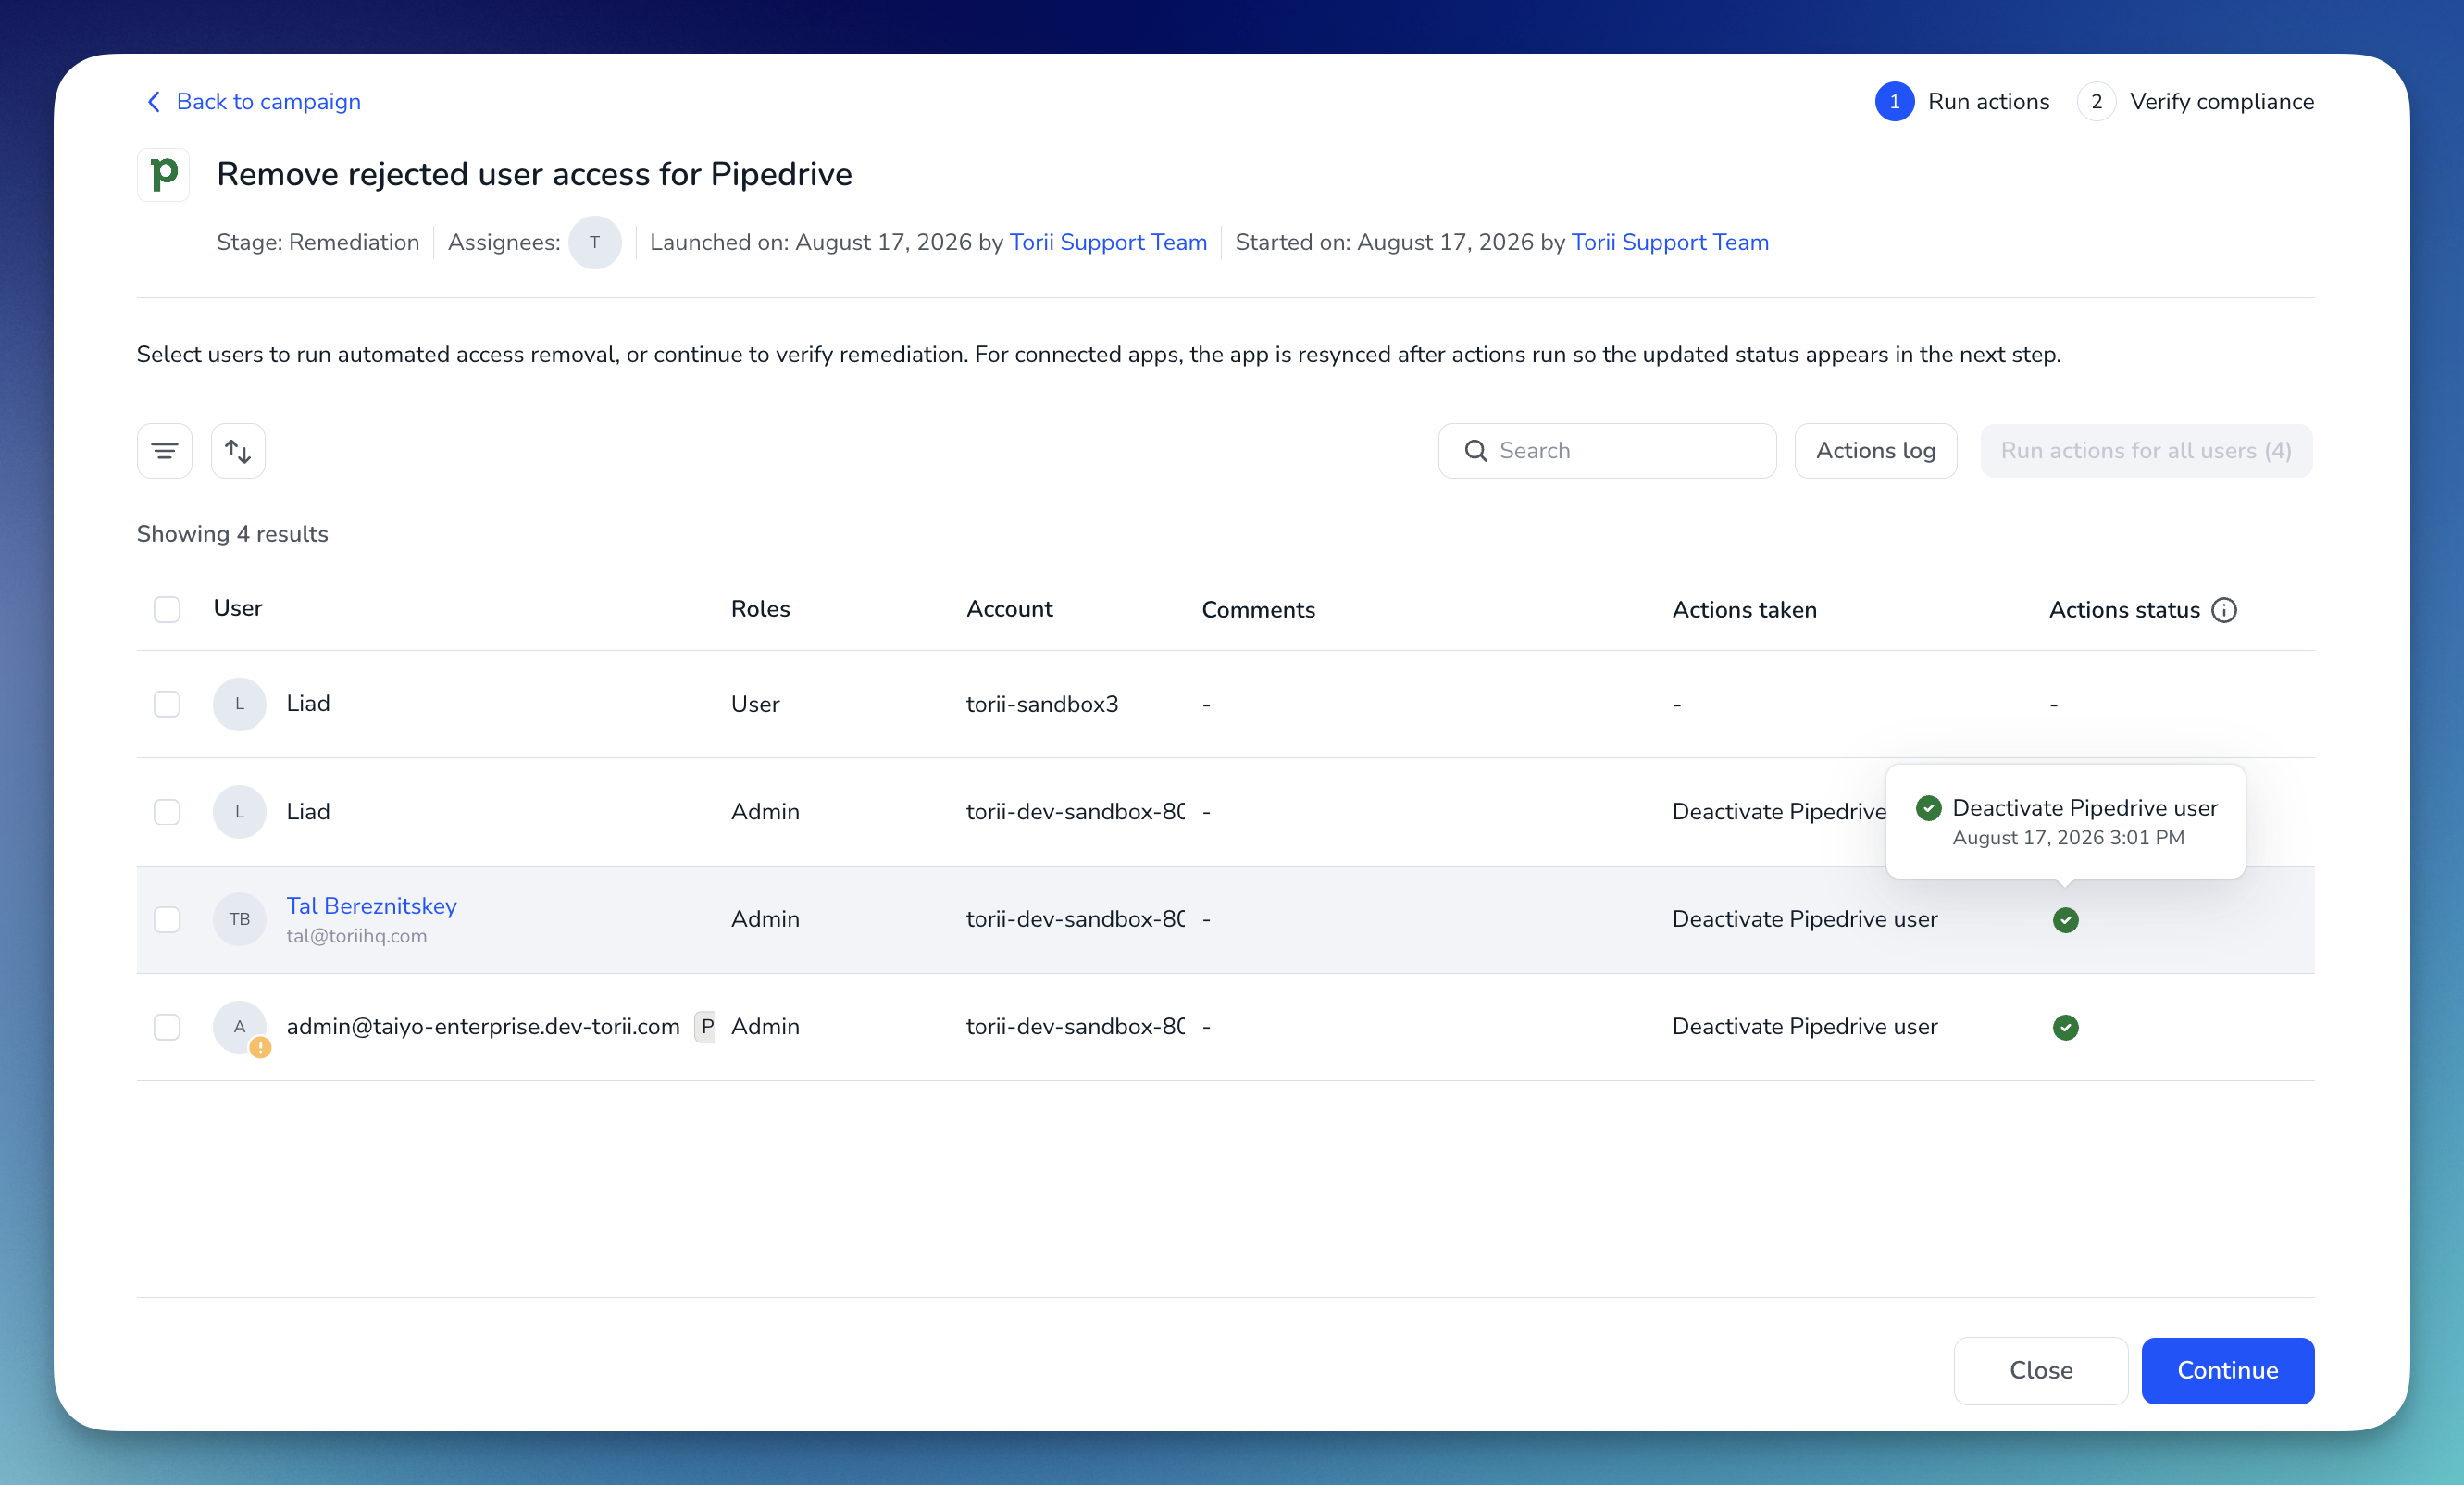The width and height of the screenshot is (2464, 1485).
Task: Open the Actions log
Action: [x=1876, y=451]
